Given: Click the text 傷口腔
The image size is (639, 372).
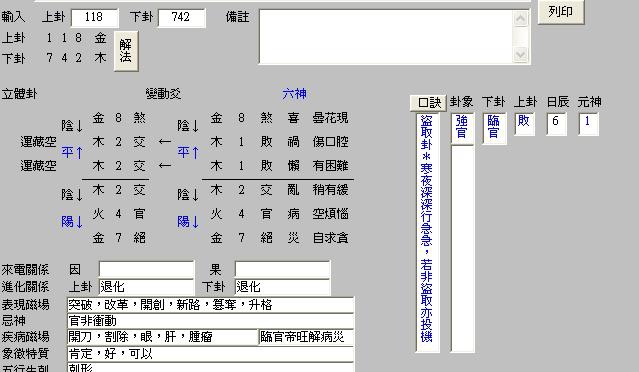Looking at the screenshot, I should coord(331,142).
